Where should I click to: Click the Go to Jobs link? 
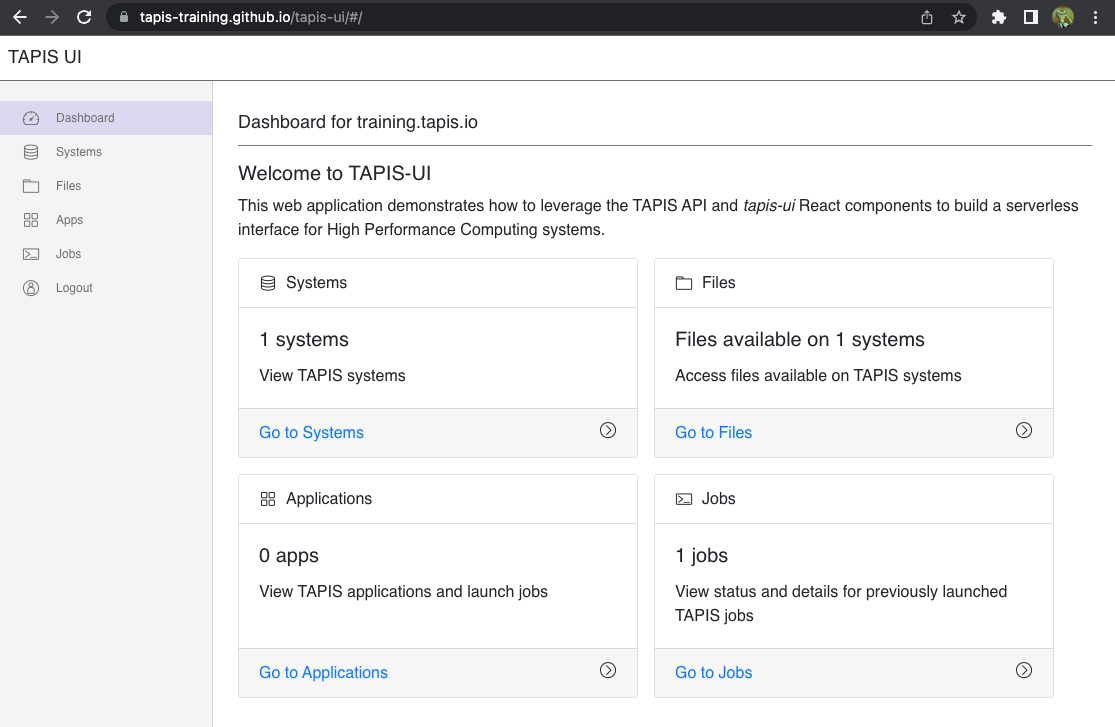pyautogui.click(x=713, y=672)
